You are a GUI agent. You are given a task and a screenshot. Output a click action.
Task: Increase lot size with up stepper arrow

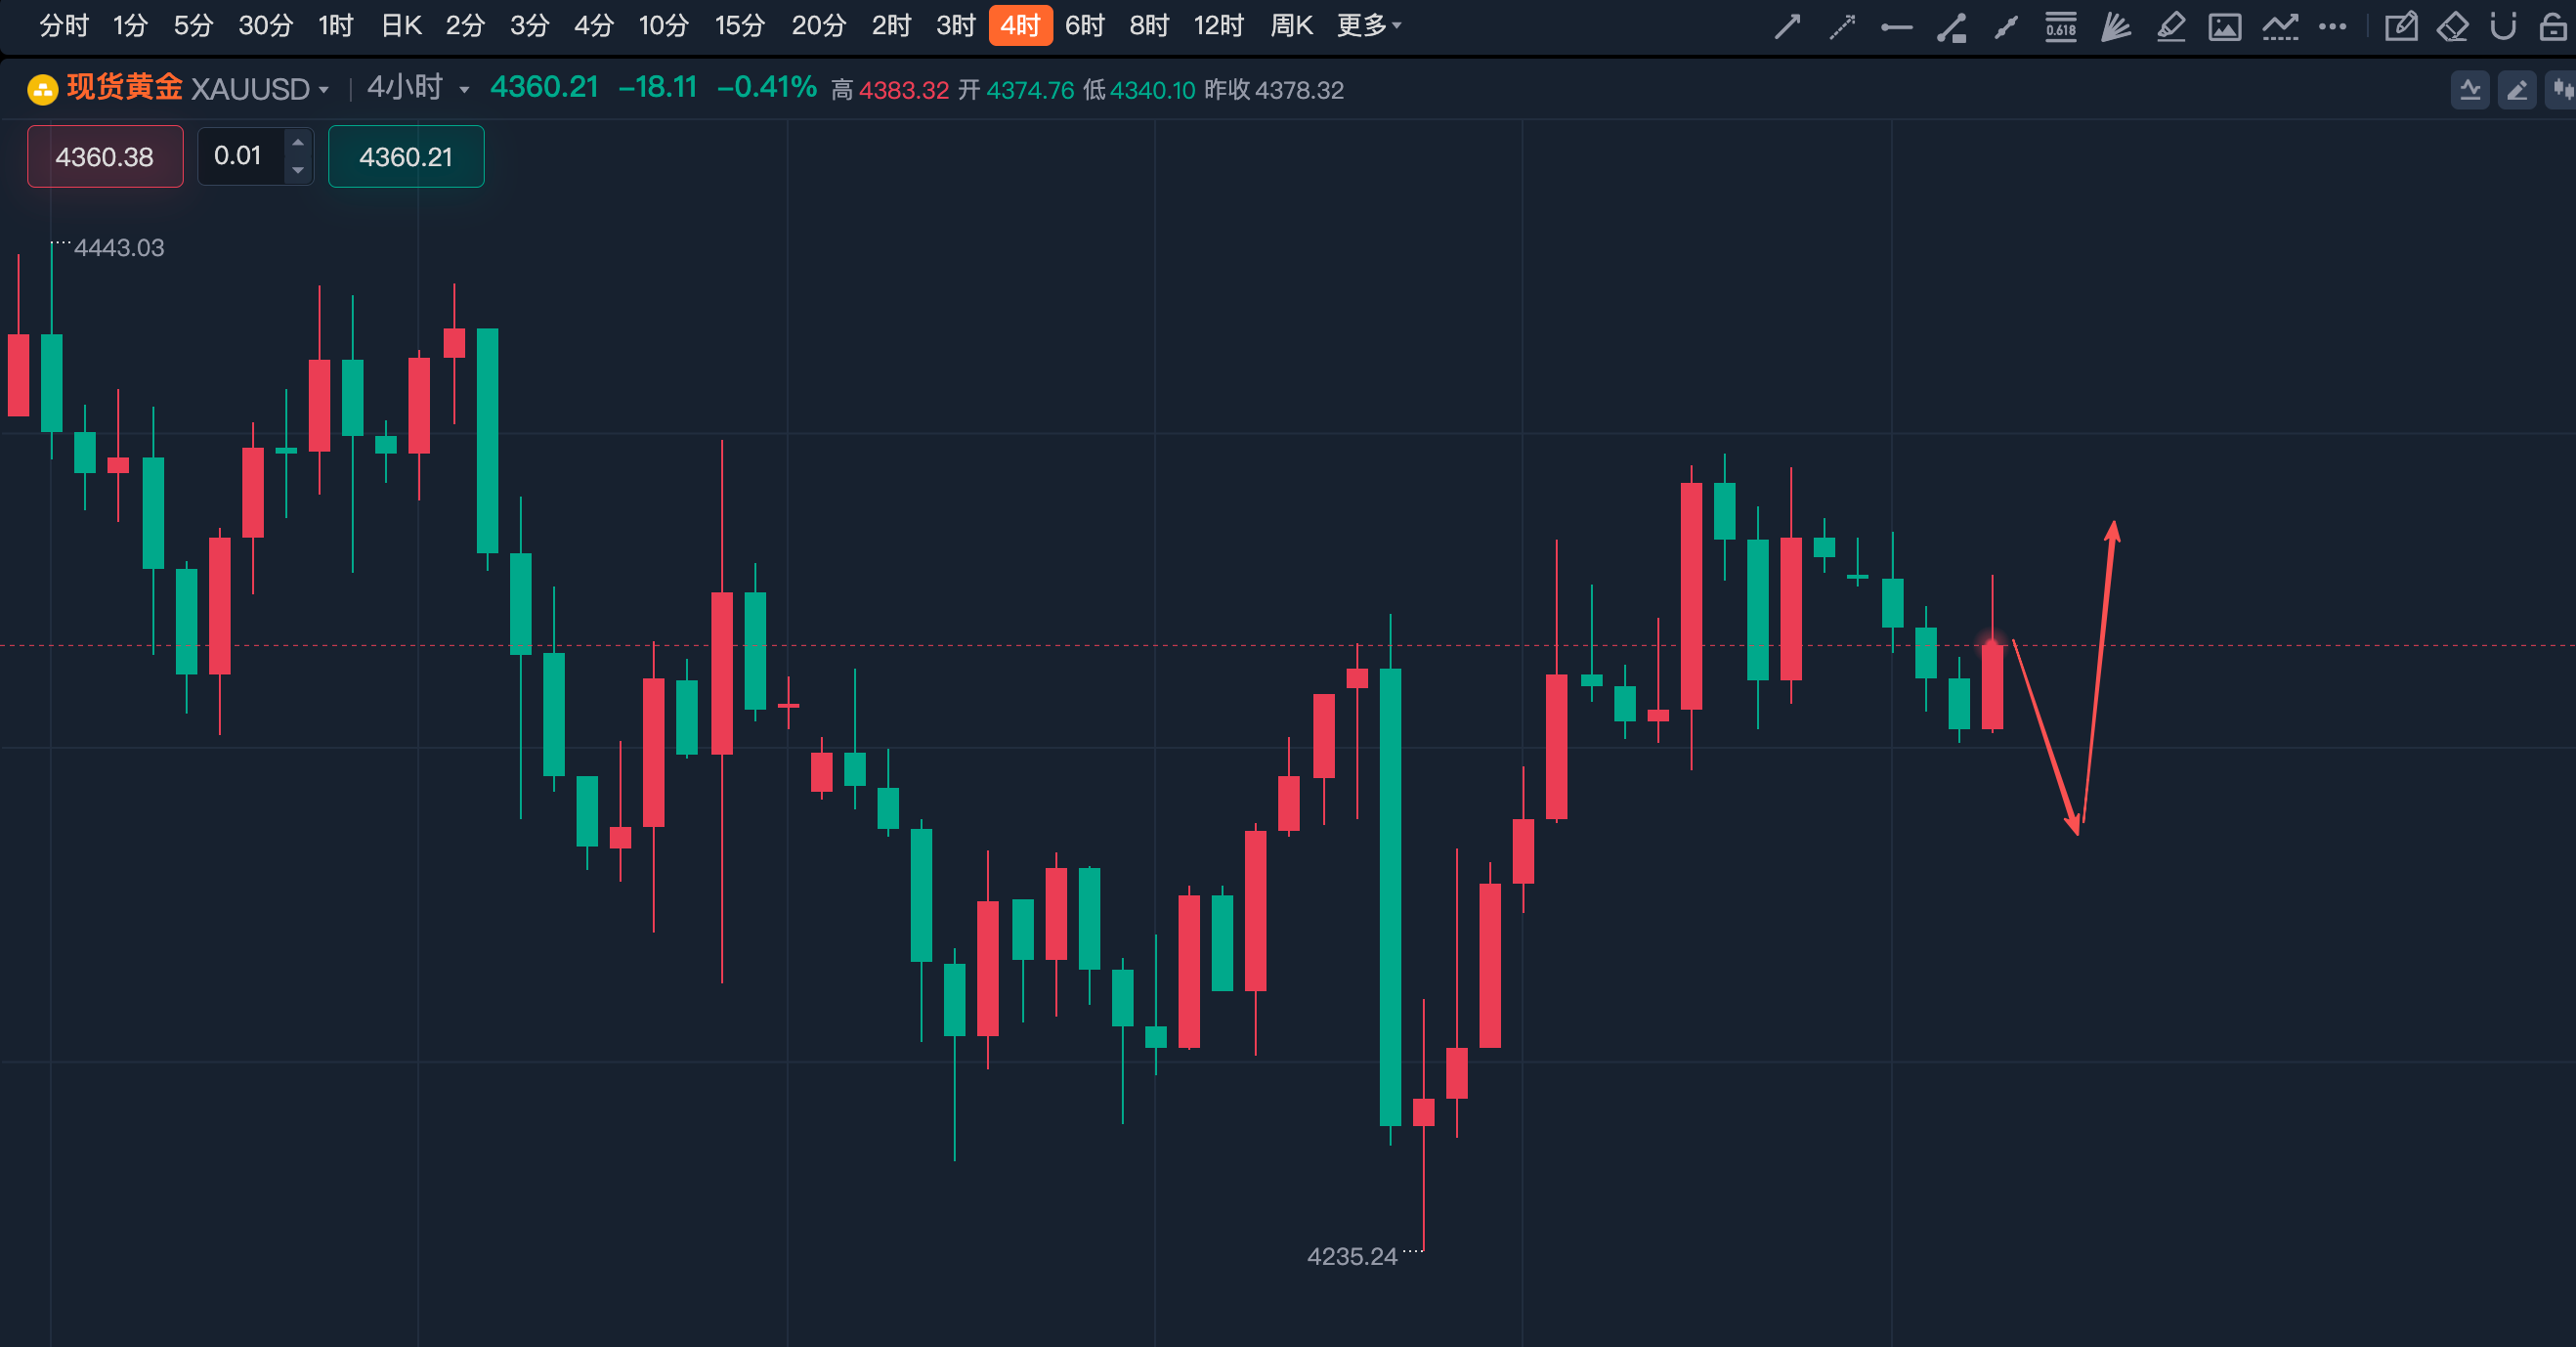click(297, 142)
